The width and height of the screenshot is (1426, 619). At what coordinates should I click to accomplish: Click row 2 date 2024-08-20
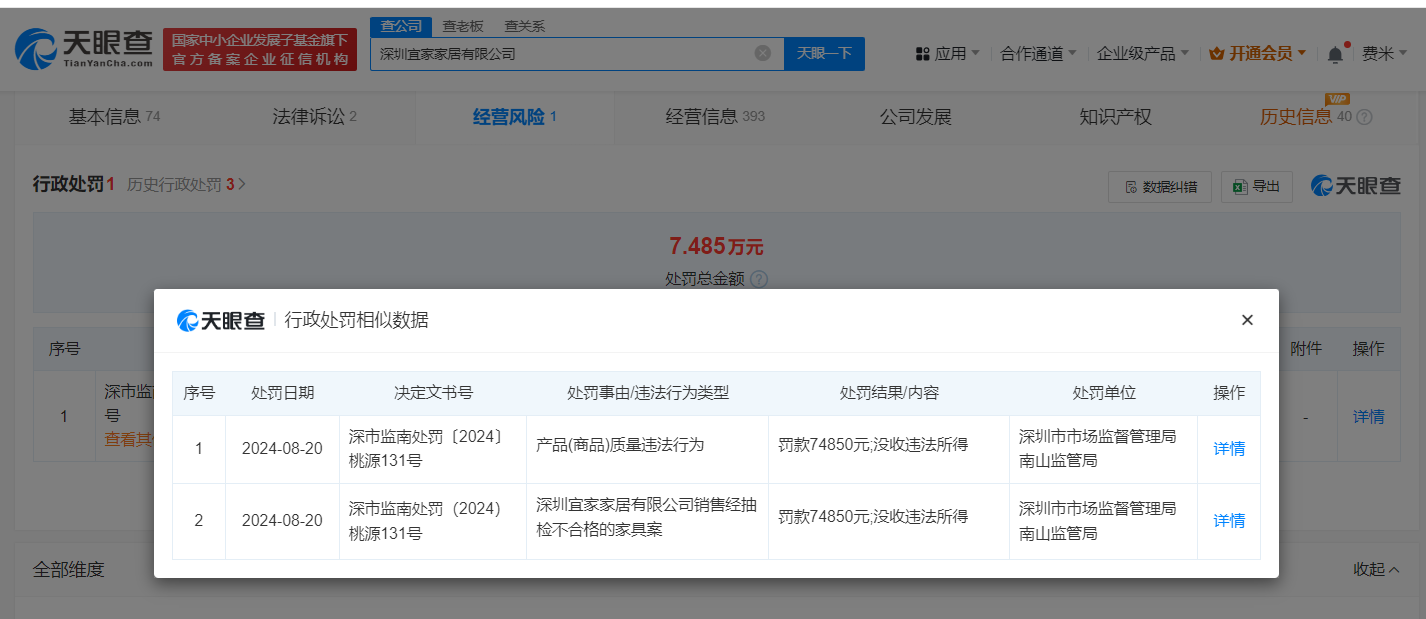pyautogui.click(x=282, y=521)
